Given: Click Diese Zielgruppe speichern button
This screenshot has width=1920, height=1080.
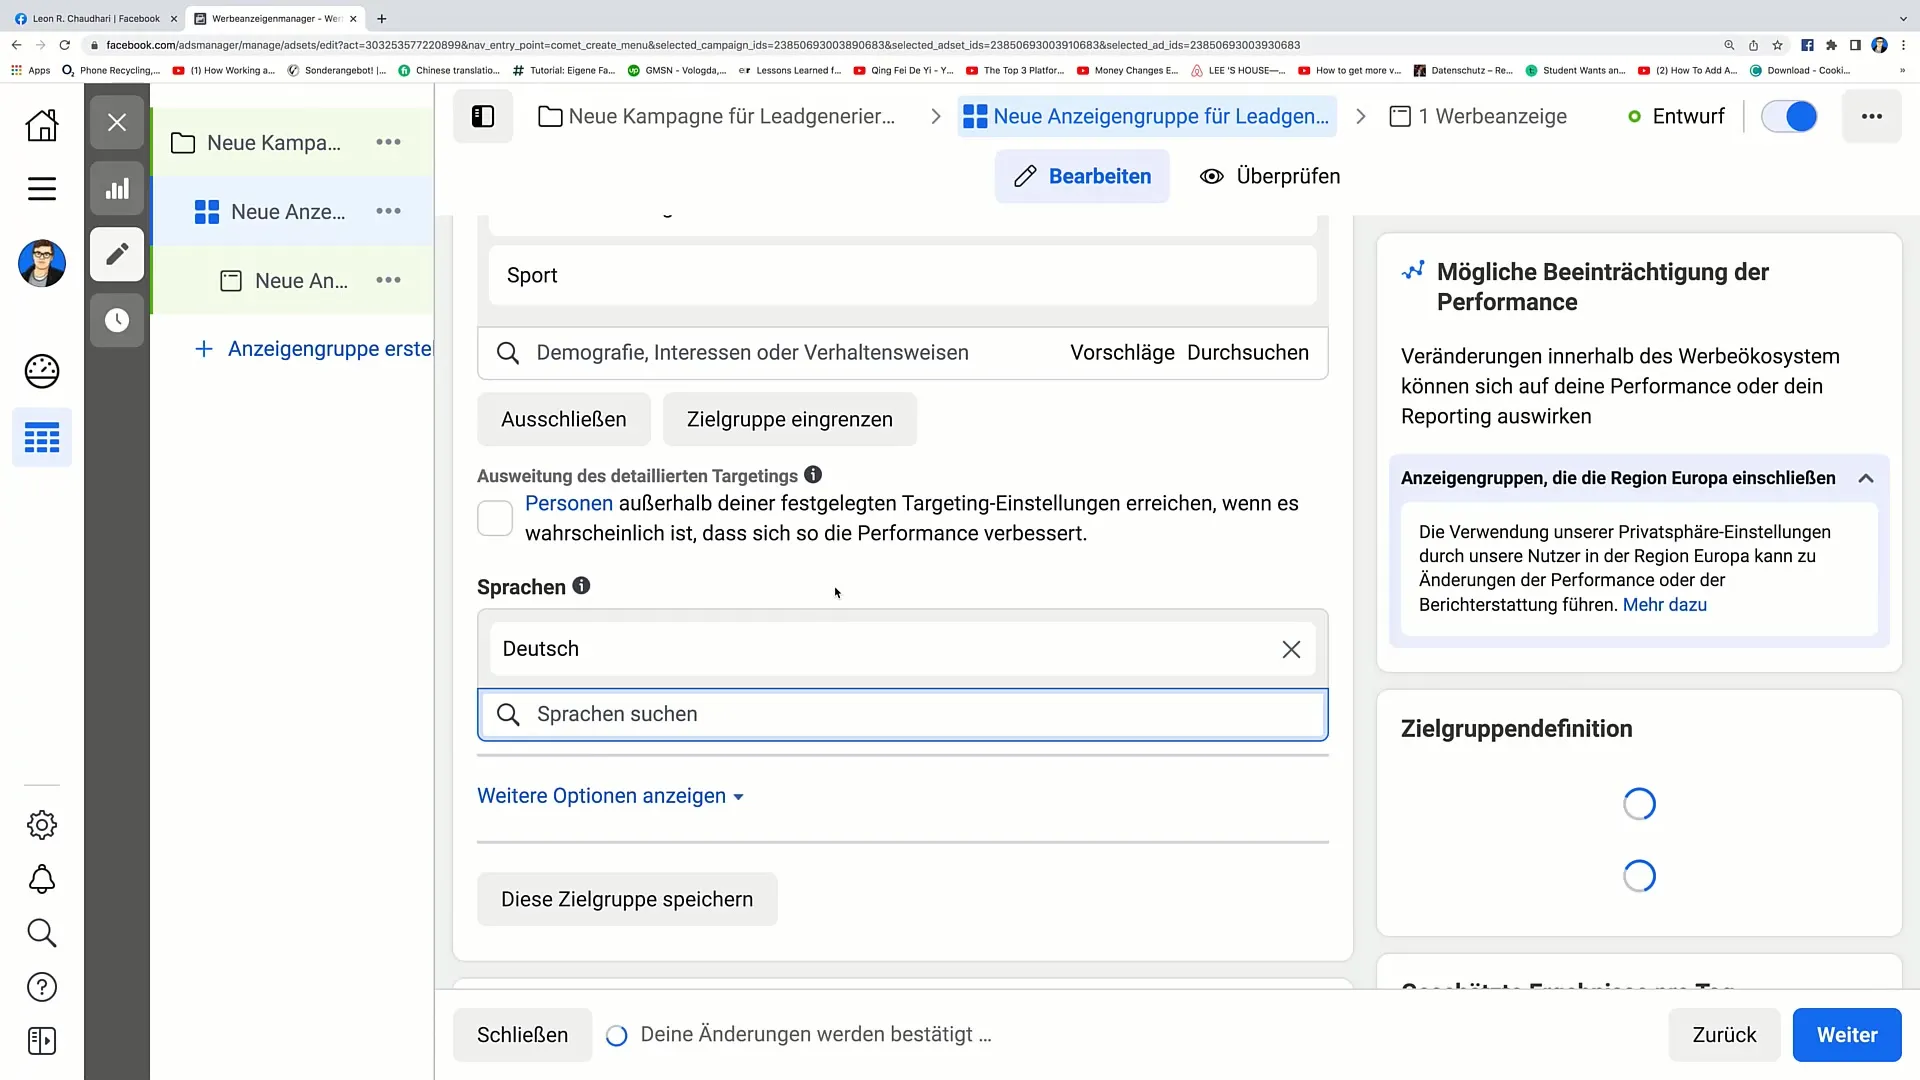Looking at the screenshot, I should [627, 899].
